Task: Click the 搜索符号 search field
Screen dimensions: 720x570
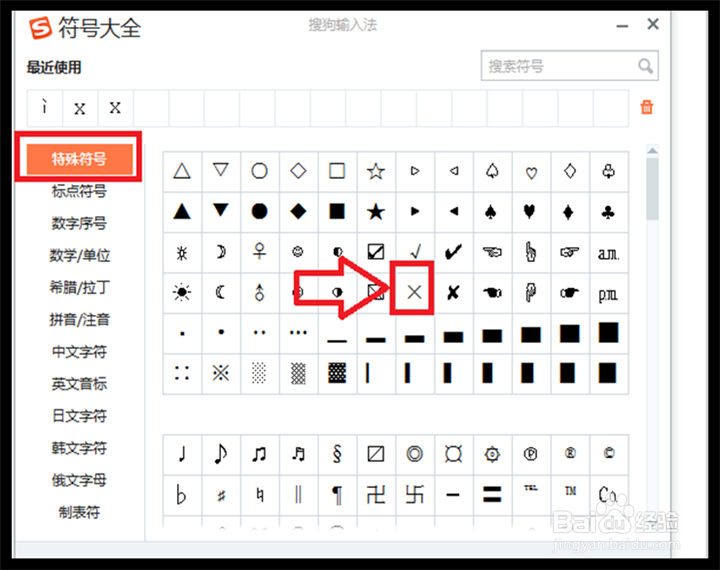Action: coord(569,66)
